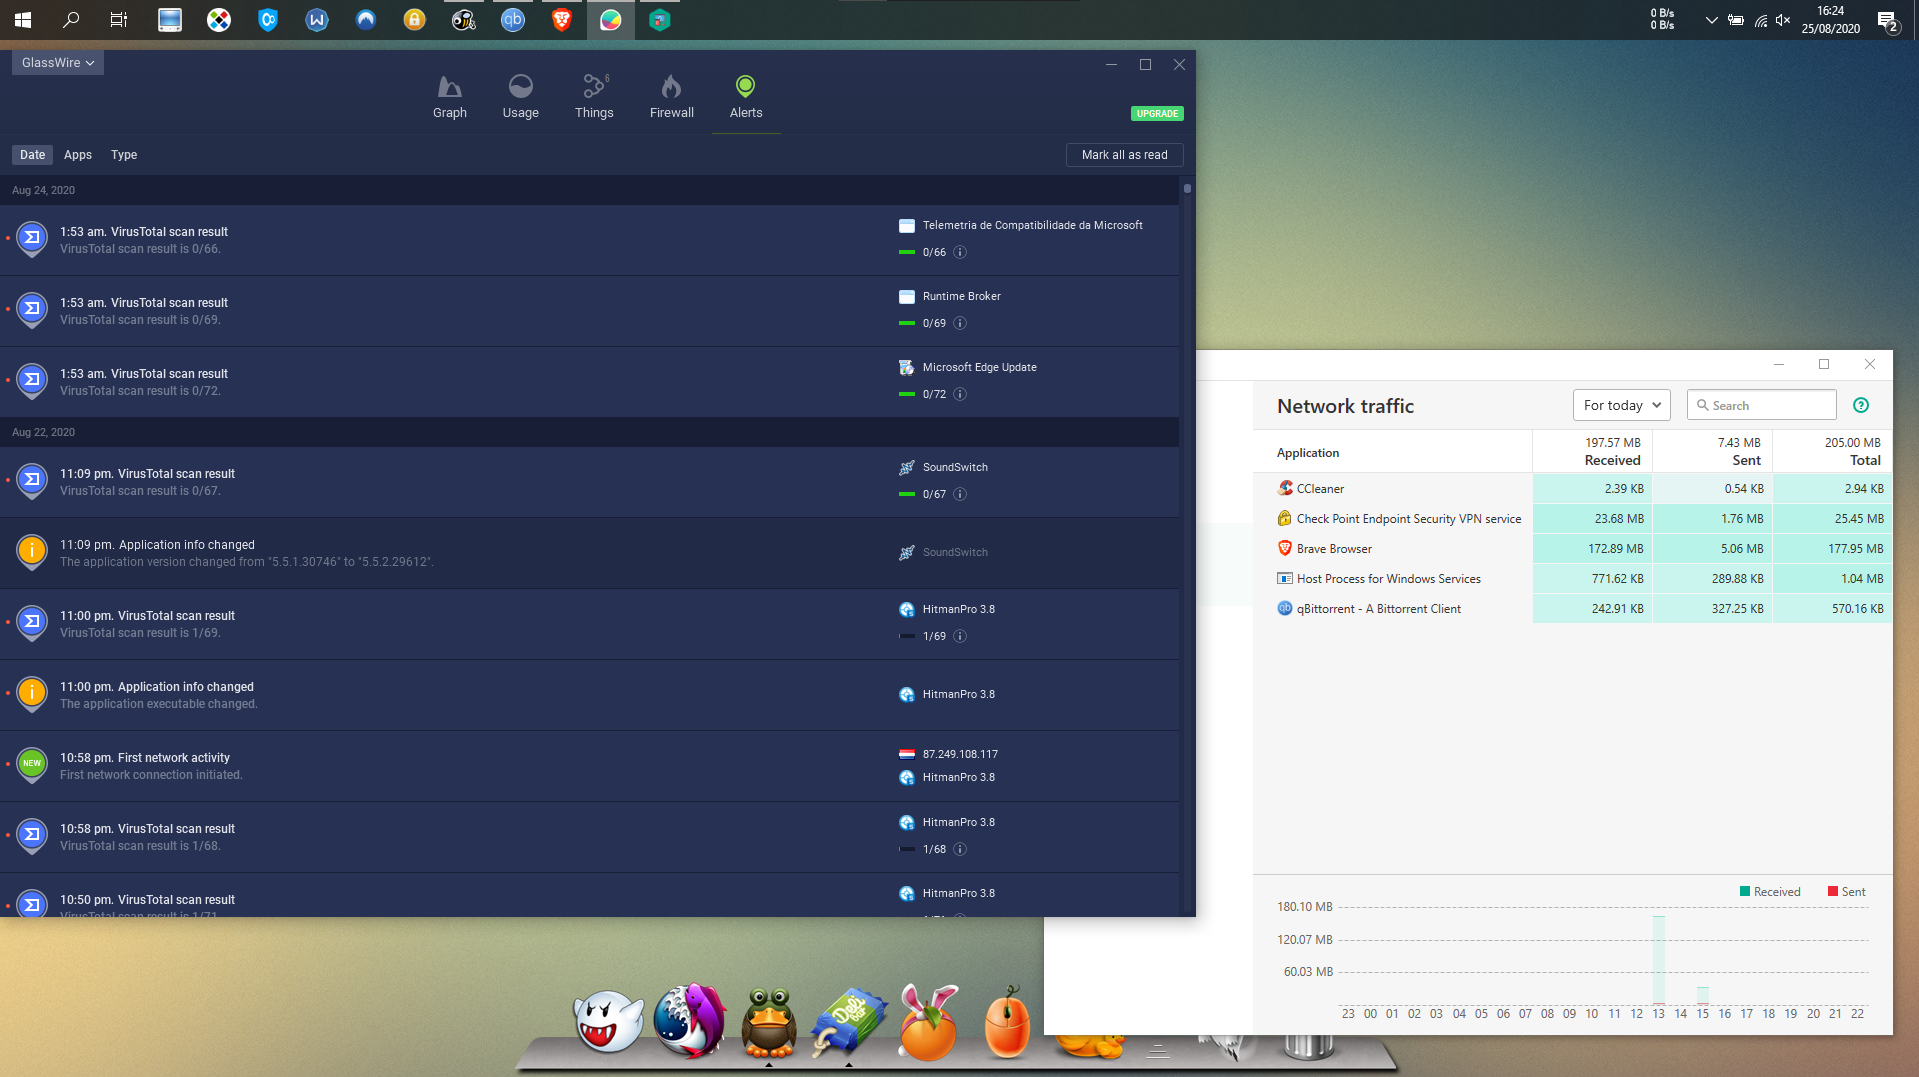Open the GlassWire Graph view
Image resolution: width=1919 pixels, height=1077 pixels.
point(450,97)
